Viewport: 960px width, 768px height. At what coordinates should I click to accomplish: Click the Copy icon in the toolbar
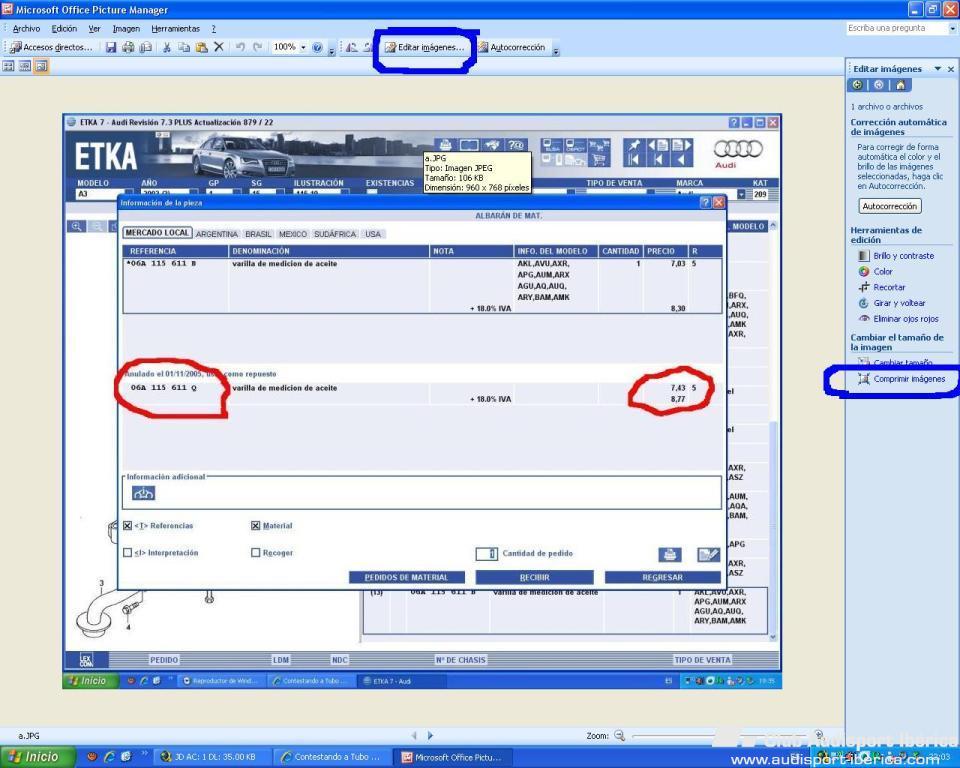pyautogui.click(x=184, y=47)
